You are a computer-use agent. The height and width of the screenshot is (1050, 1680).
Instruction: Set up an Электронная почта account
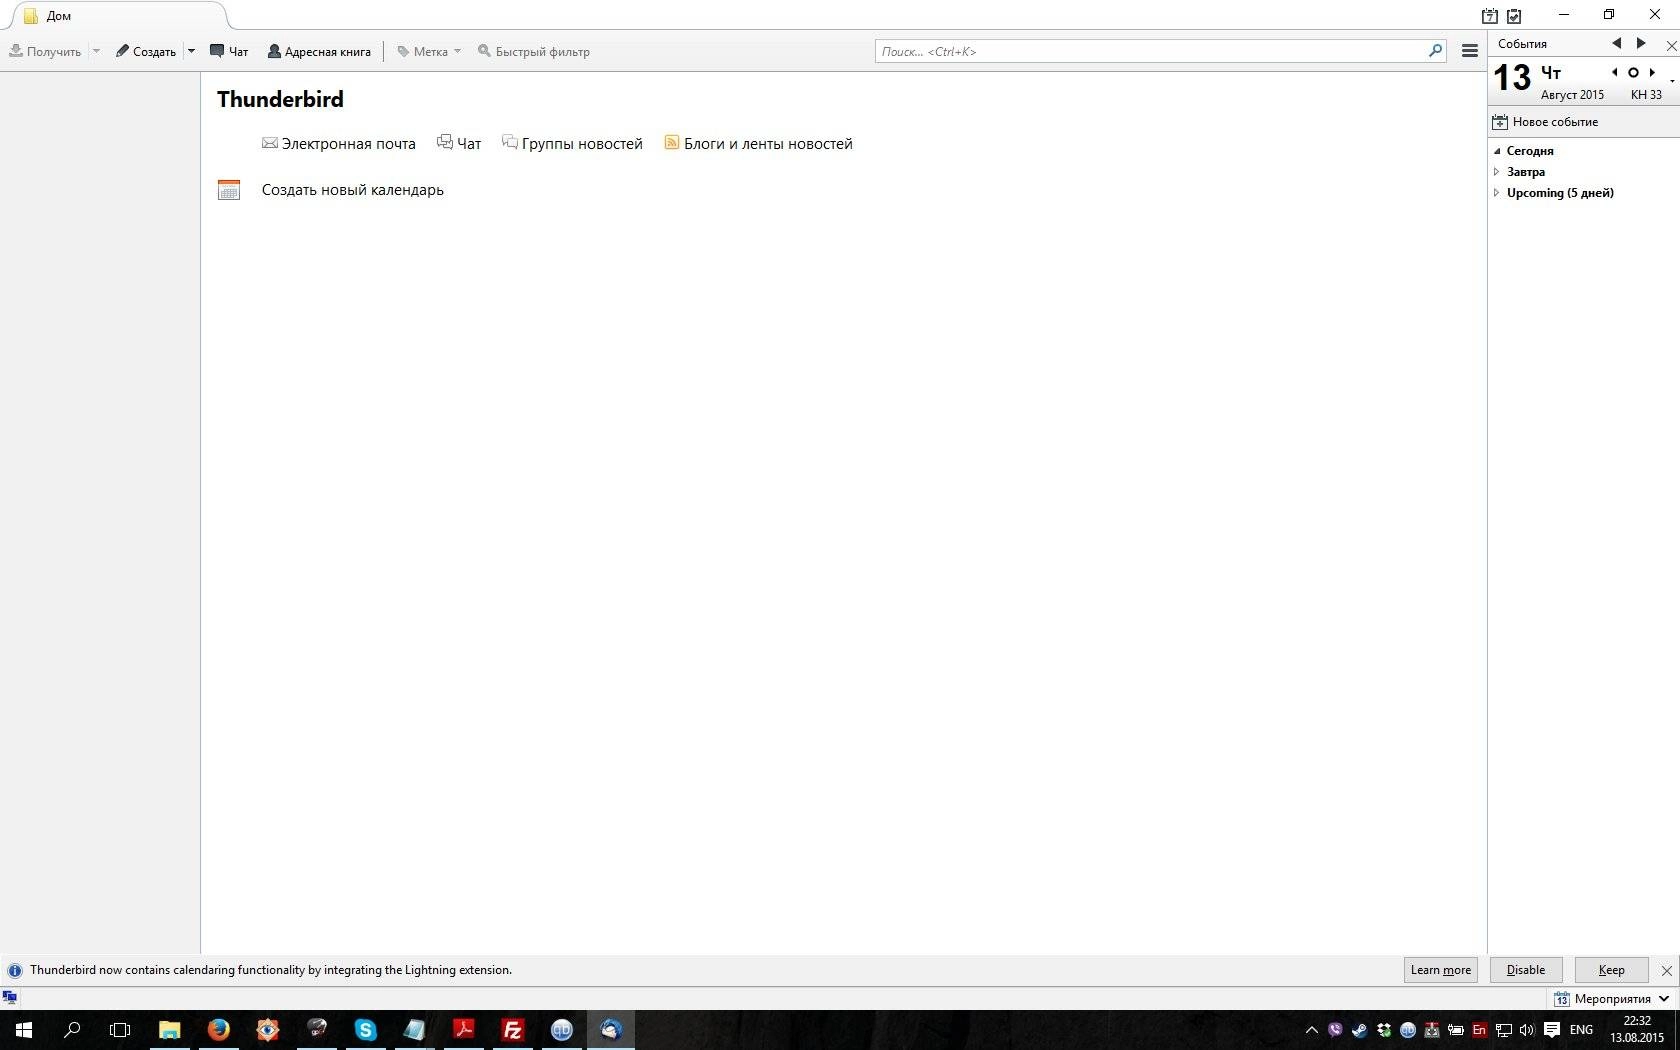tap(339, 144)
